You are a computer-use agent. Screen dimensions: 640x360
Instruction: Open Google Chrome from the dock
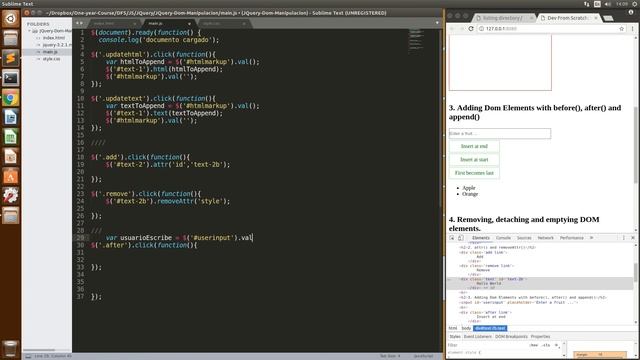pyautogui.click(x=11, y=98)
